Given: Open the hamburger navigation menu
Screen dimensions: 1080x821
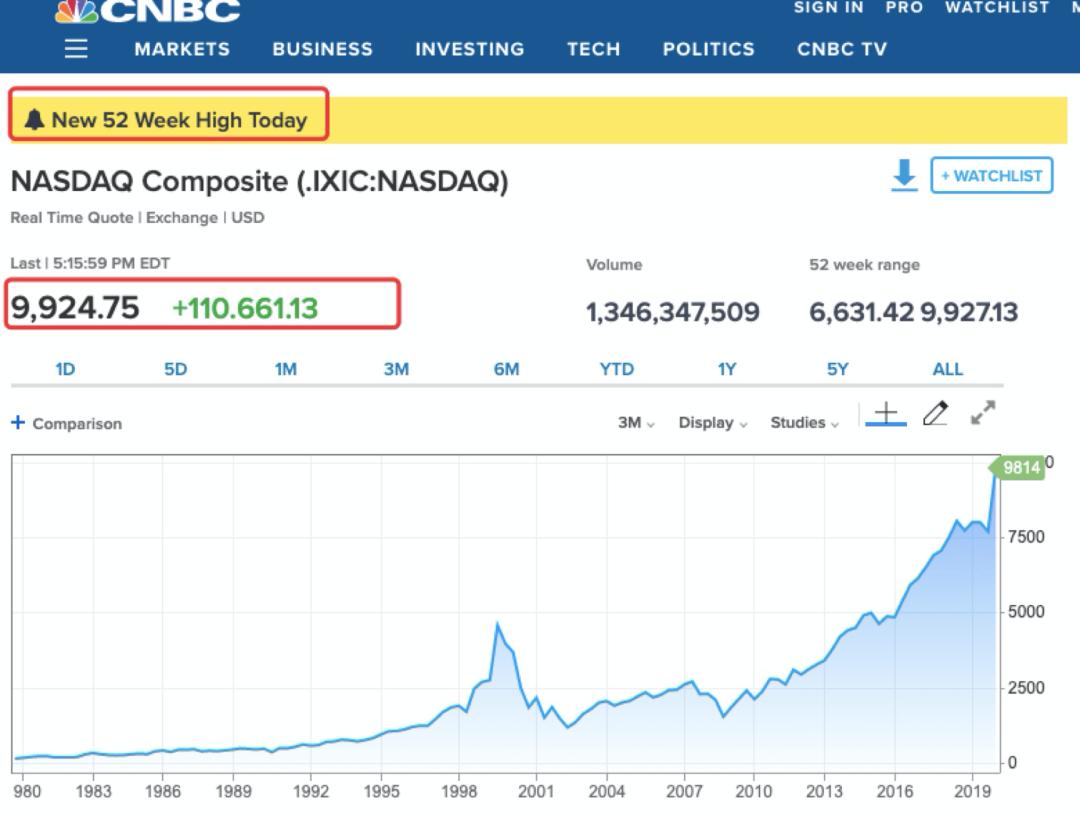Looking at the screenshot, I should (x=76, y=49).
